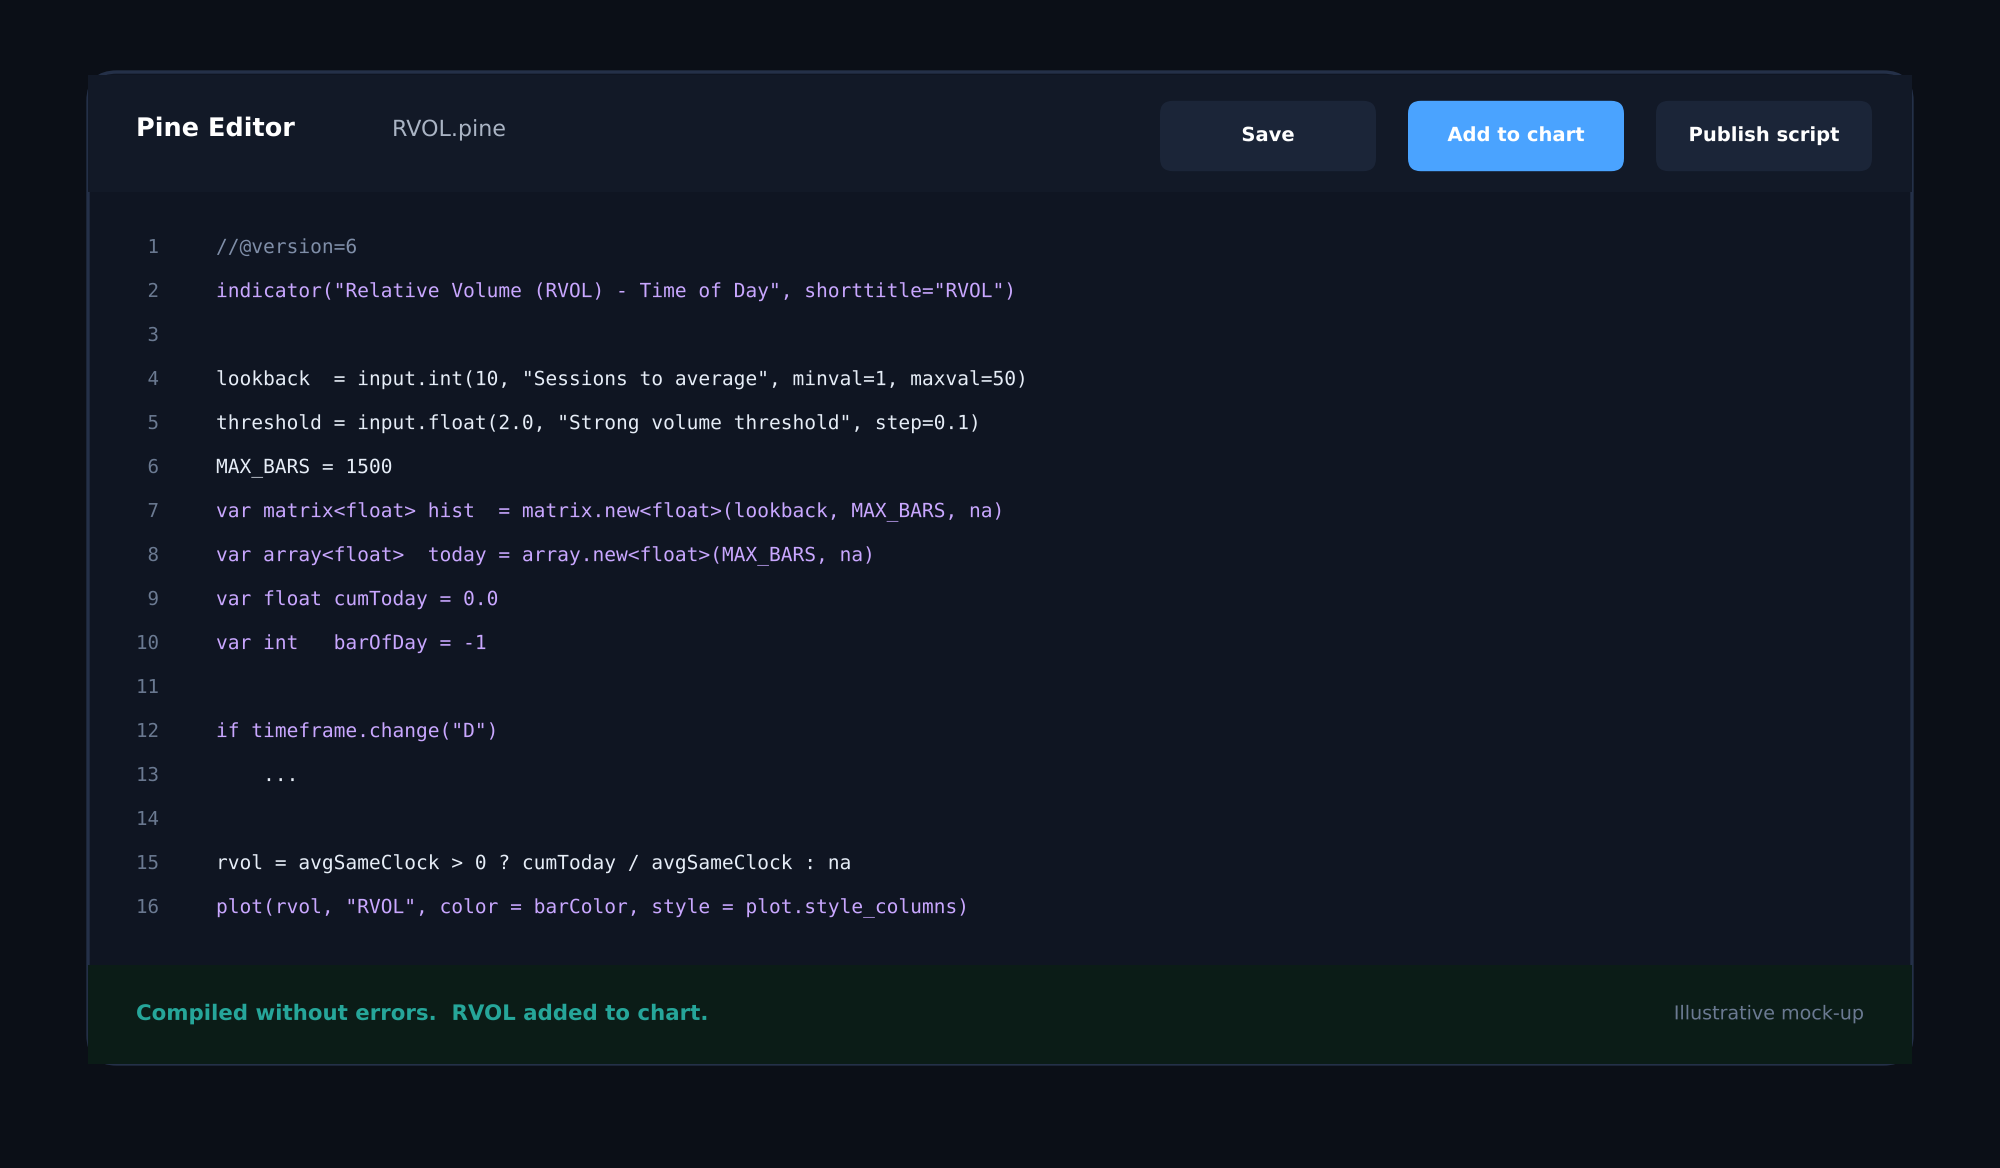Viewport: 2000px width, 1168px height.
Task: Click the var float cumToday line
Action: [357, 598]
